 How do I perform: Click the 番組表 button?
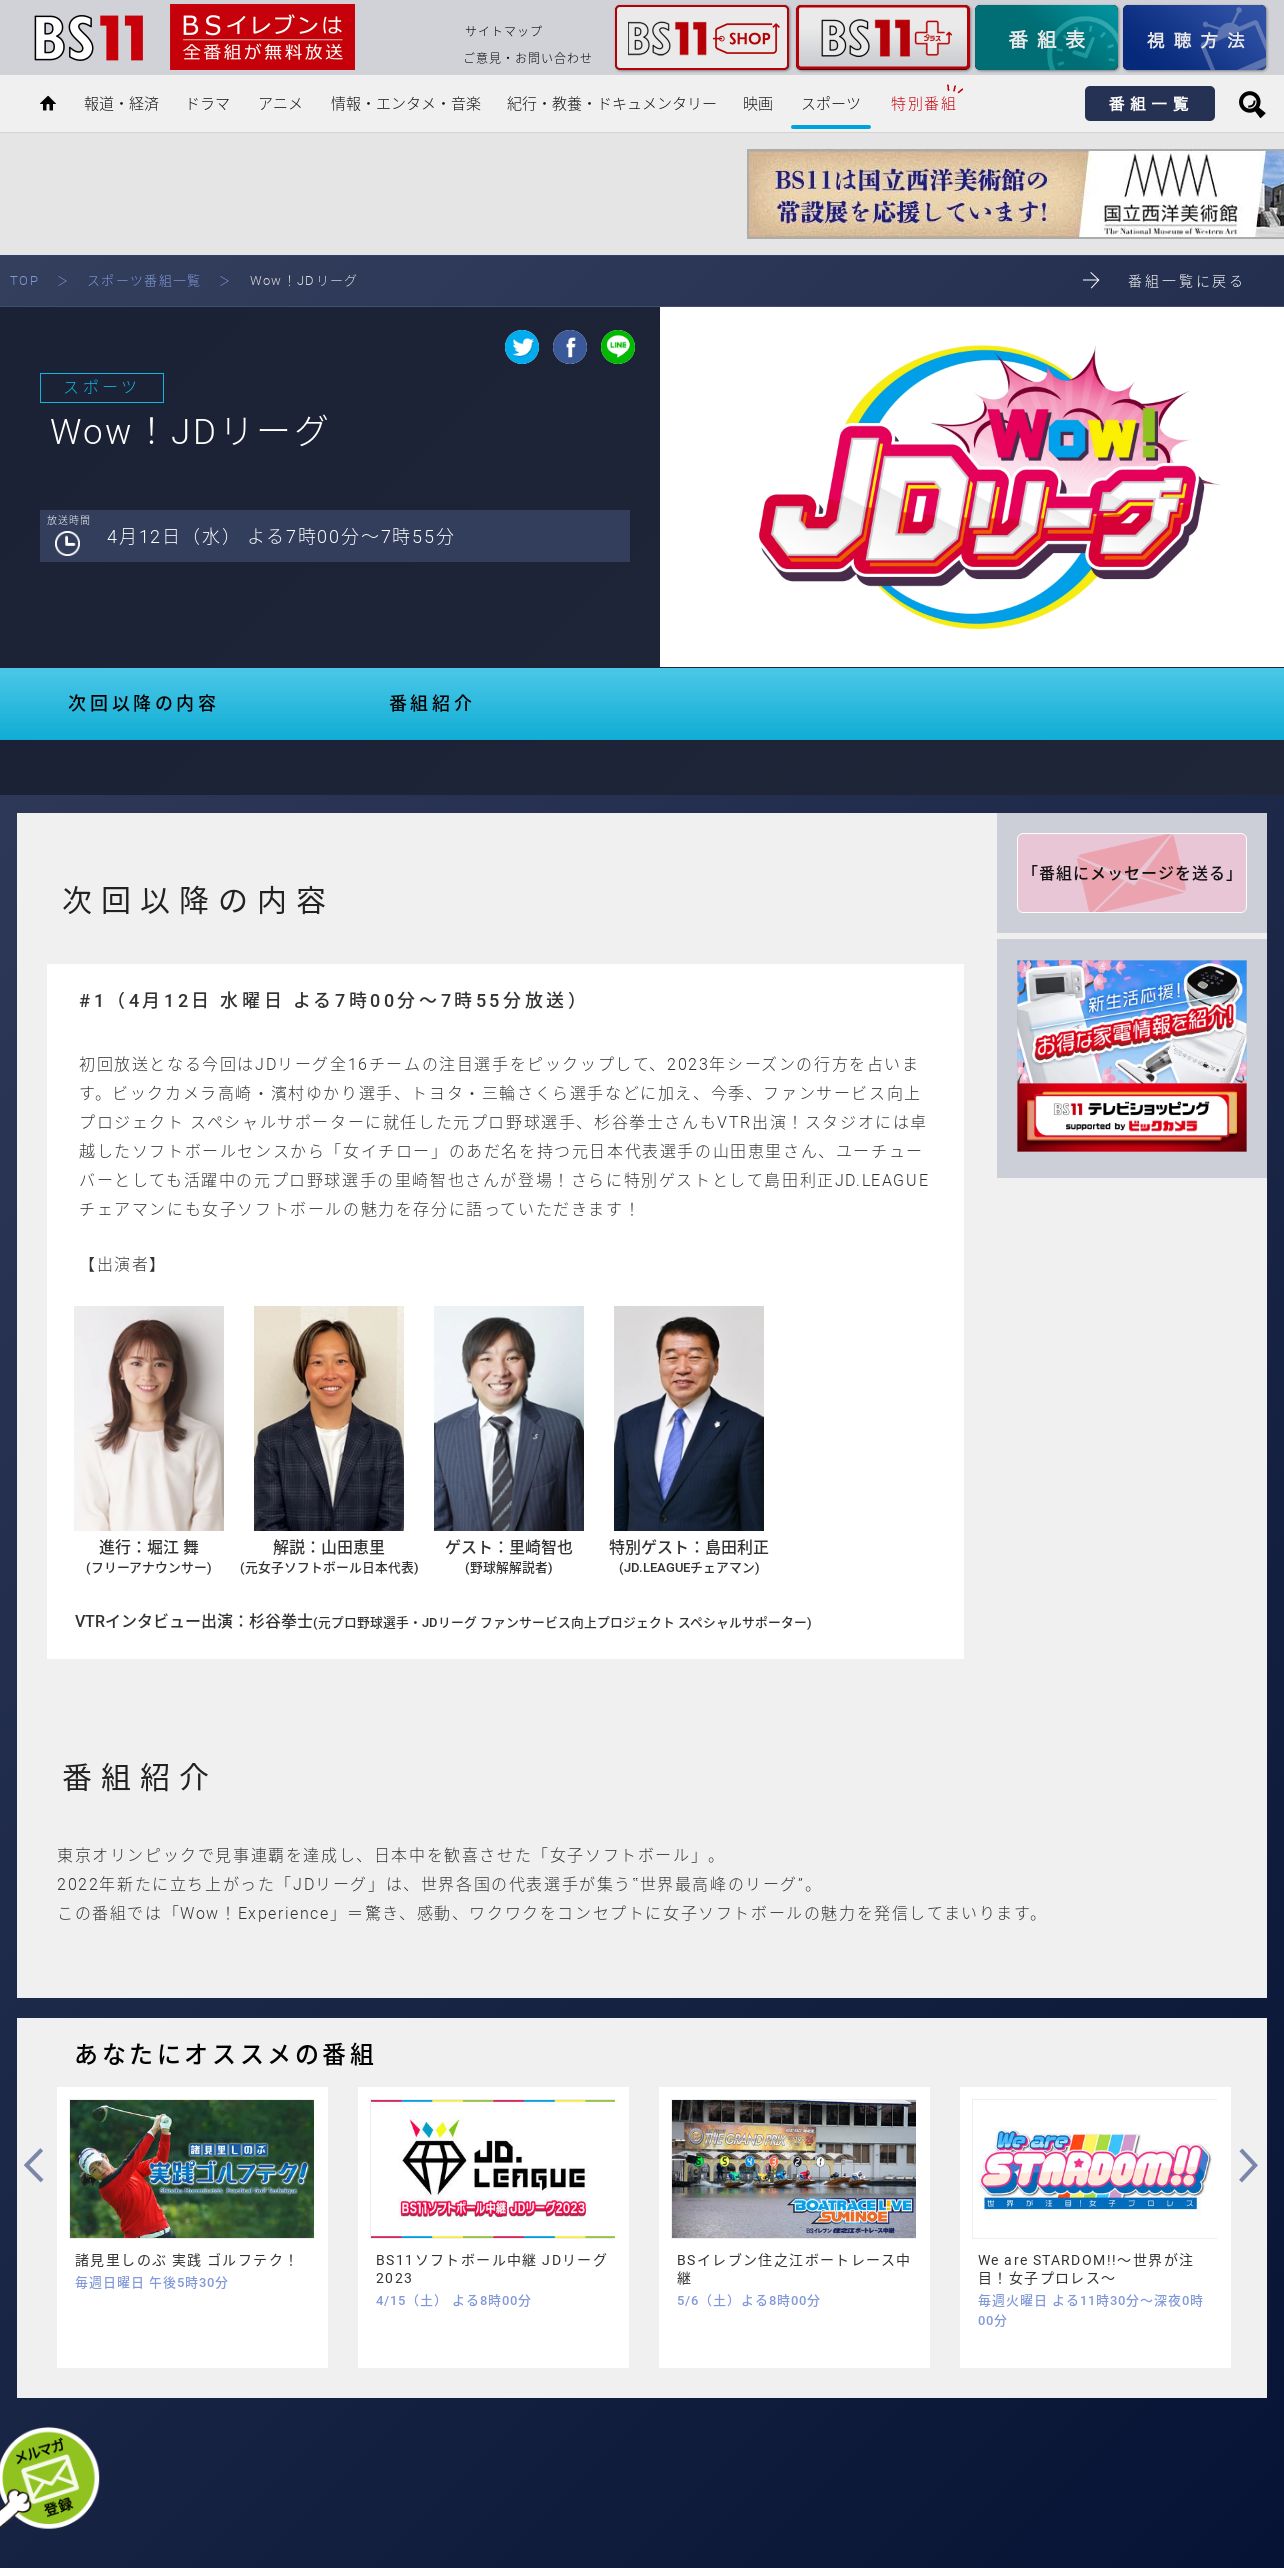[x=1047, y=38]
